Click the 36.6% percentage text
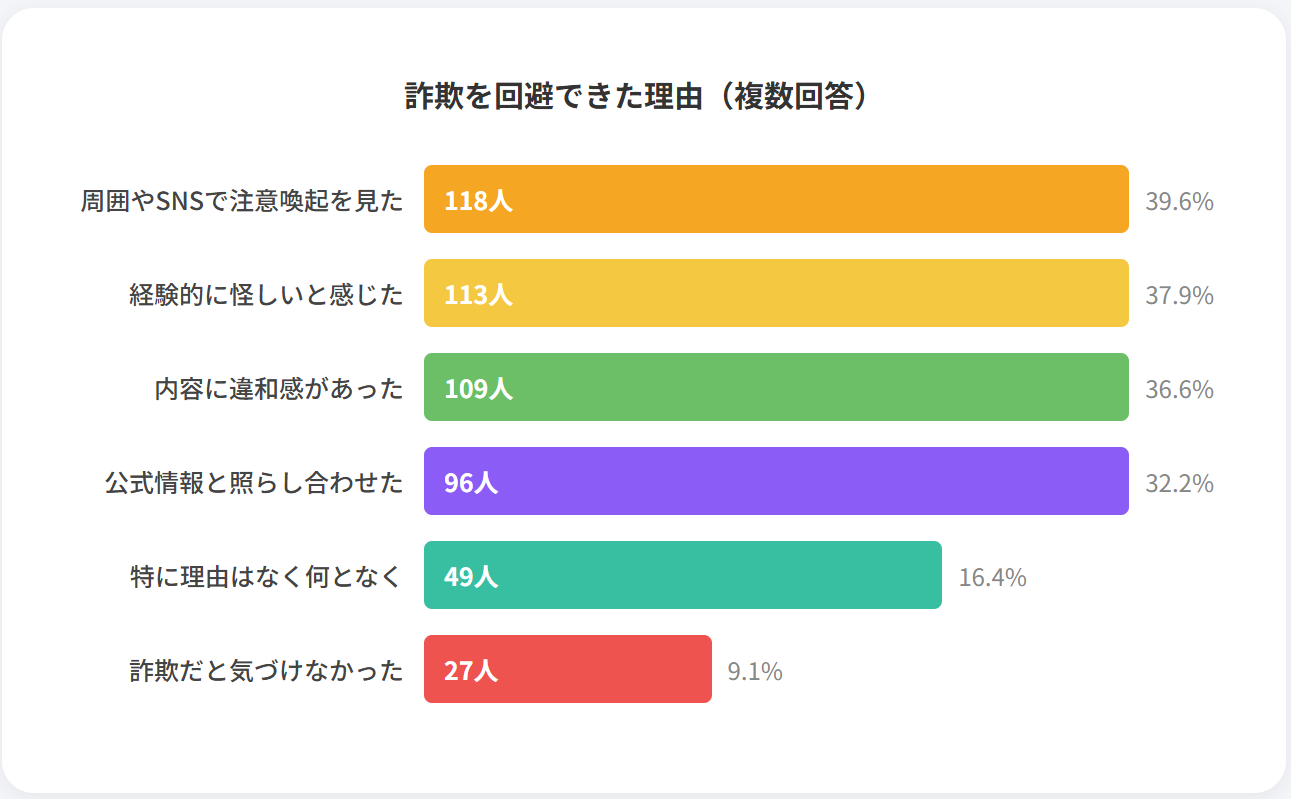This screenshot has width=1291, height=799. tap(1179, 389)
